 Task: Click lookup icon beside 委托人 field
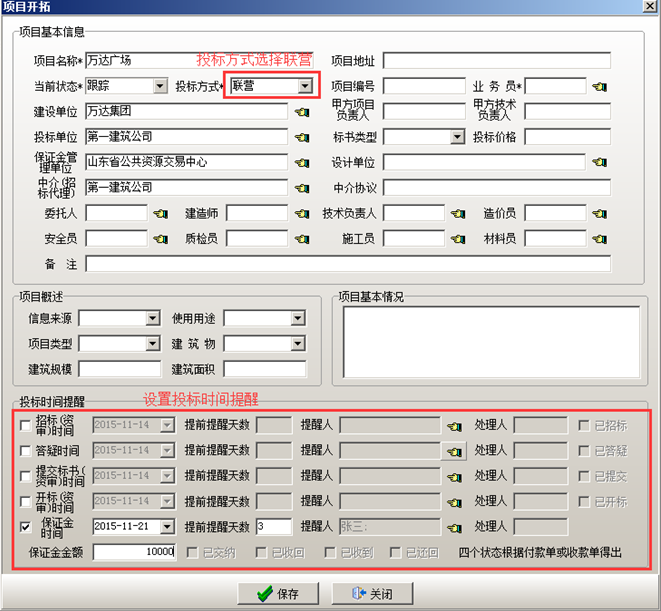point(159,213)
